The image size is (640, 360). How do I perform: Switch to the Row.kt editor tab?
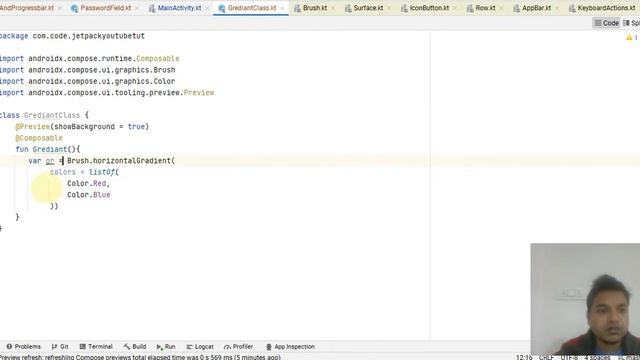pos(485,8)
